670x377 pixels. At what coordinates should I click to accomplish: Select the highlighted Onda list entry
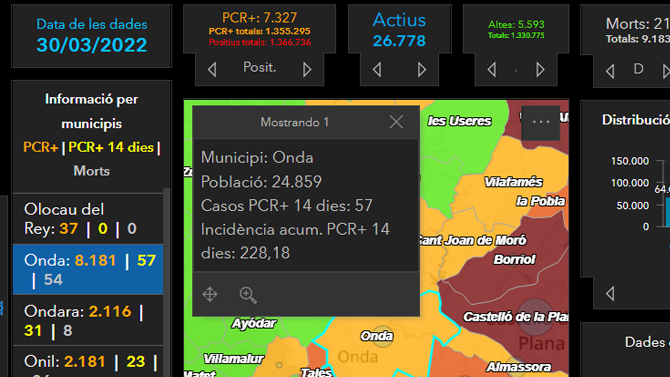(x=88, y=270)
